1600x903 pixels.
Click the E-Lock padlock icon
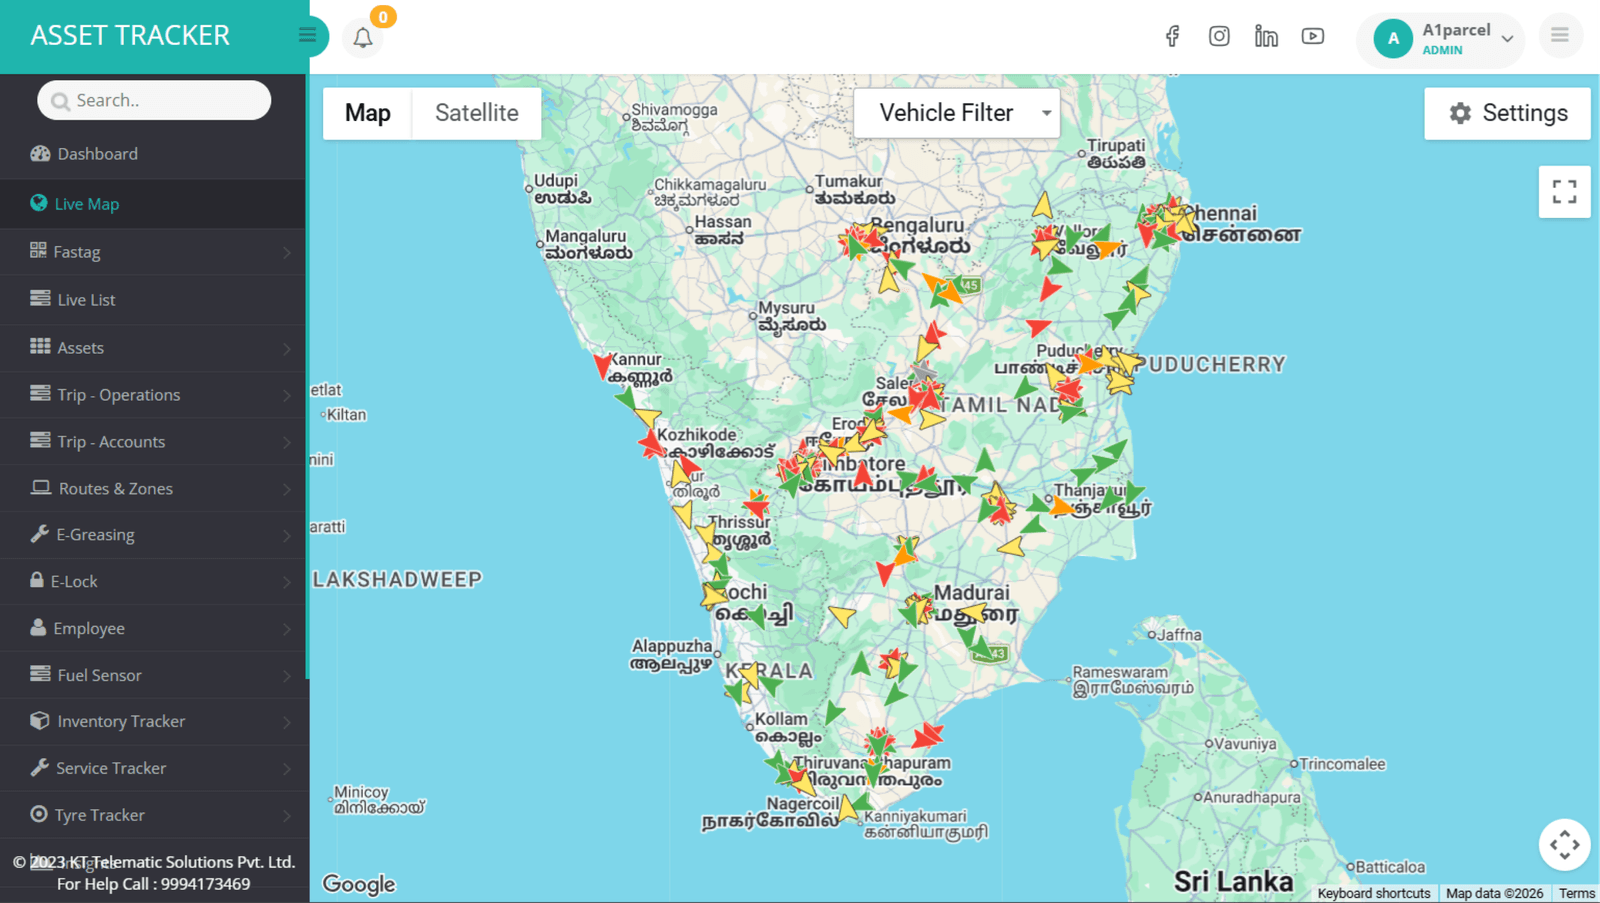[37, 580]
